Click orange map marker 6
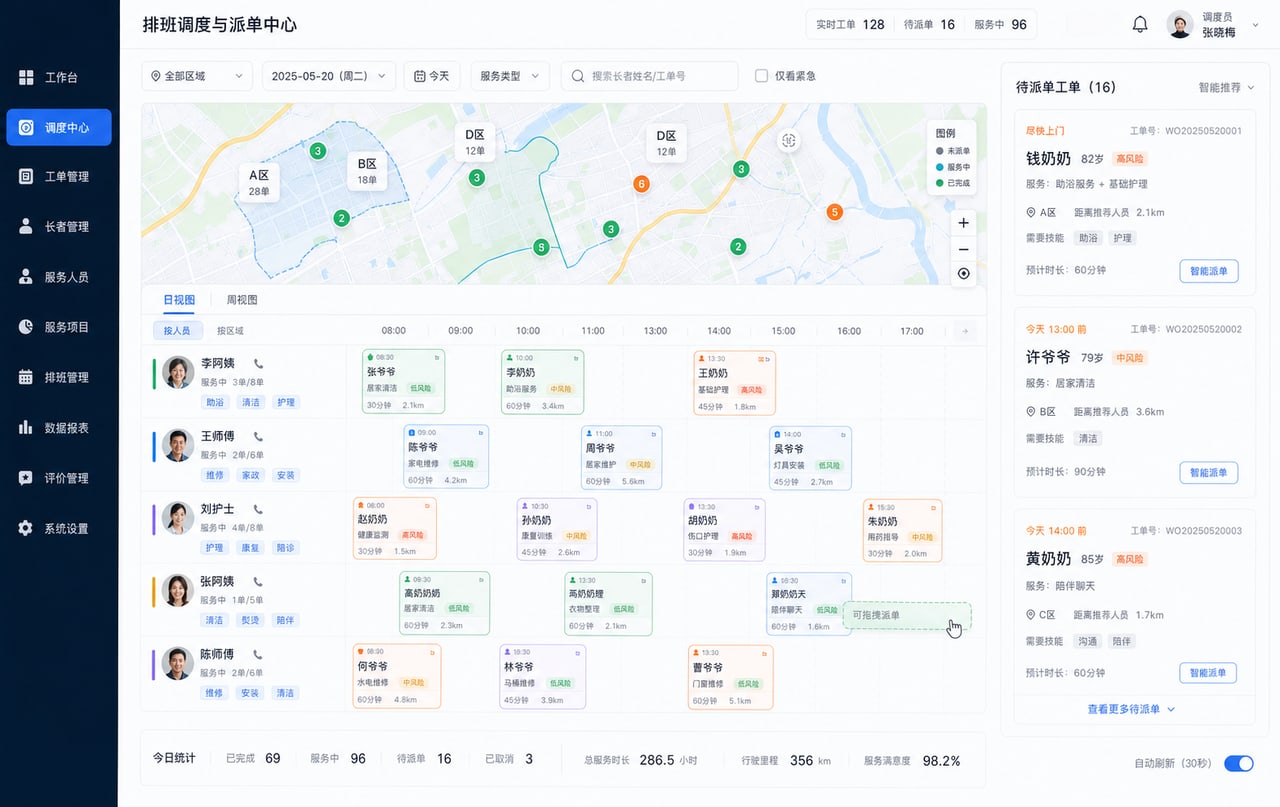1280x807 pixels. point(642,184)
